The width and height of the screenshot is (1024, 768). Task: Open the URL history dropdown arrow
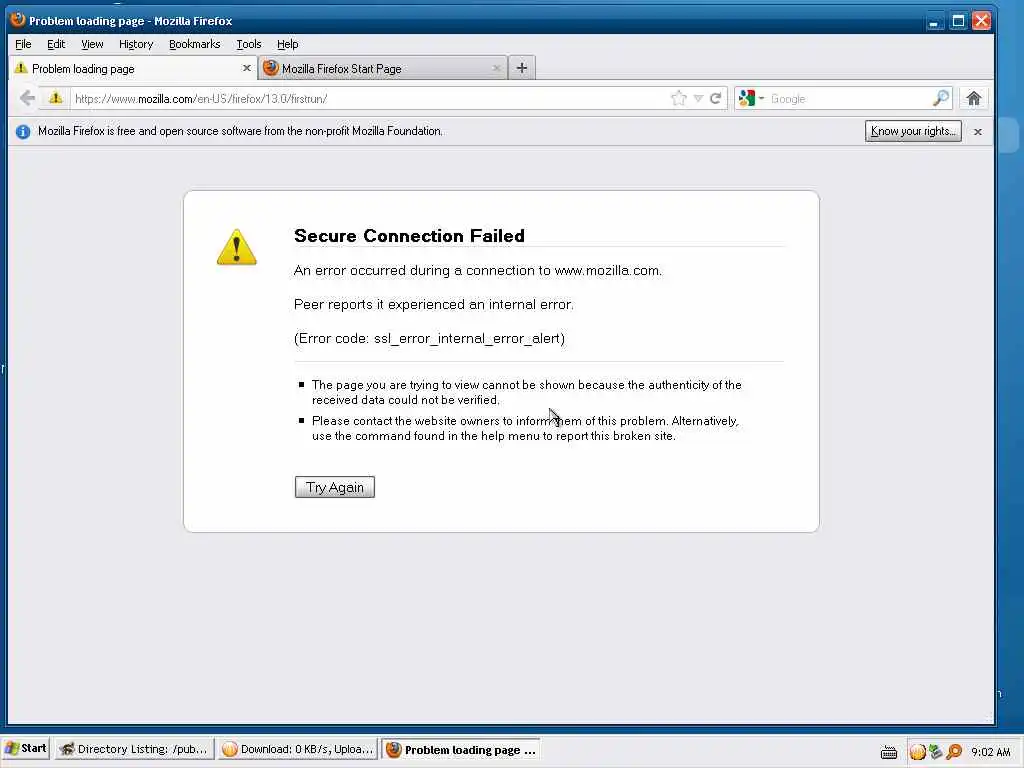coord(698,99)
